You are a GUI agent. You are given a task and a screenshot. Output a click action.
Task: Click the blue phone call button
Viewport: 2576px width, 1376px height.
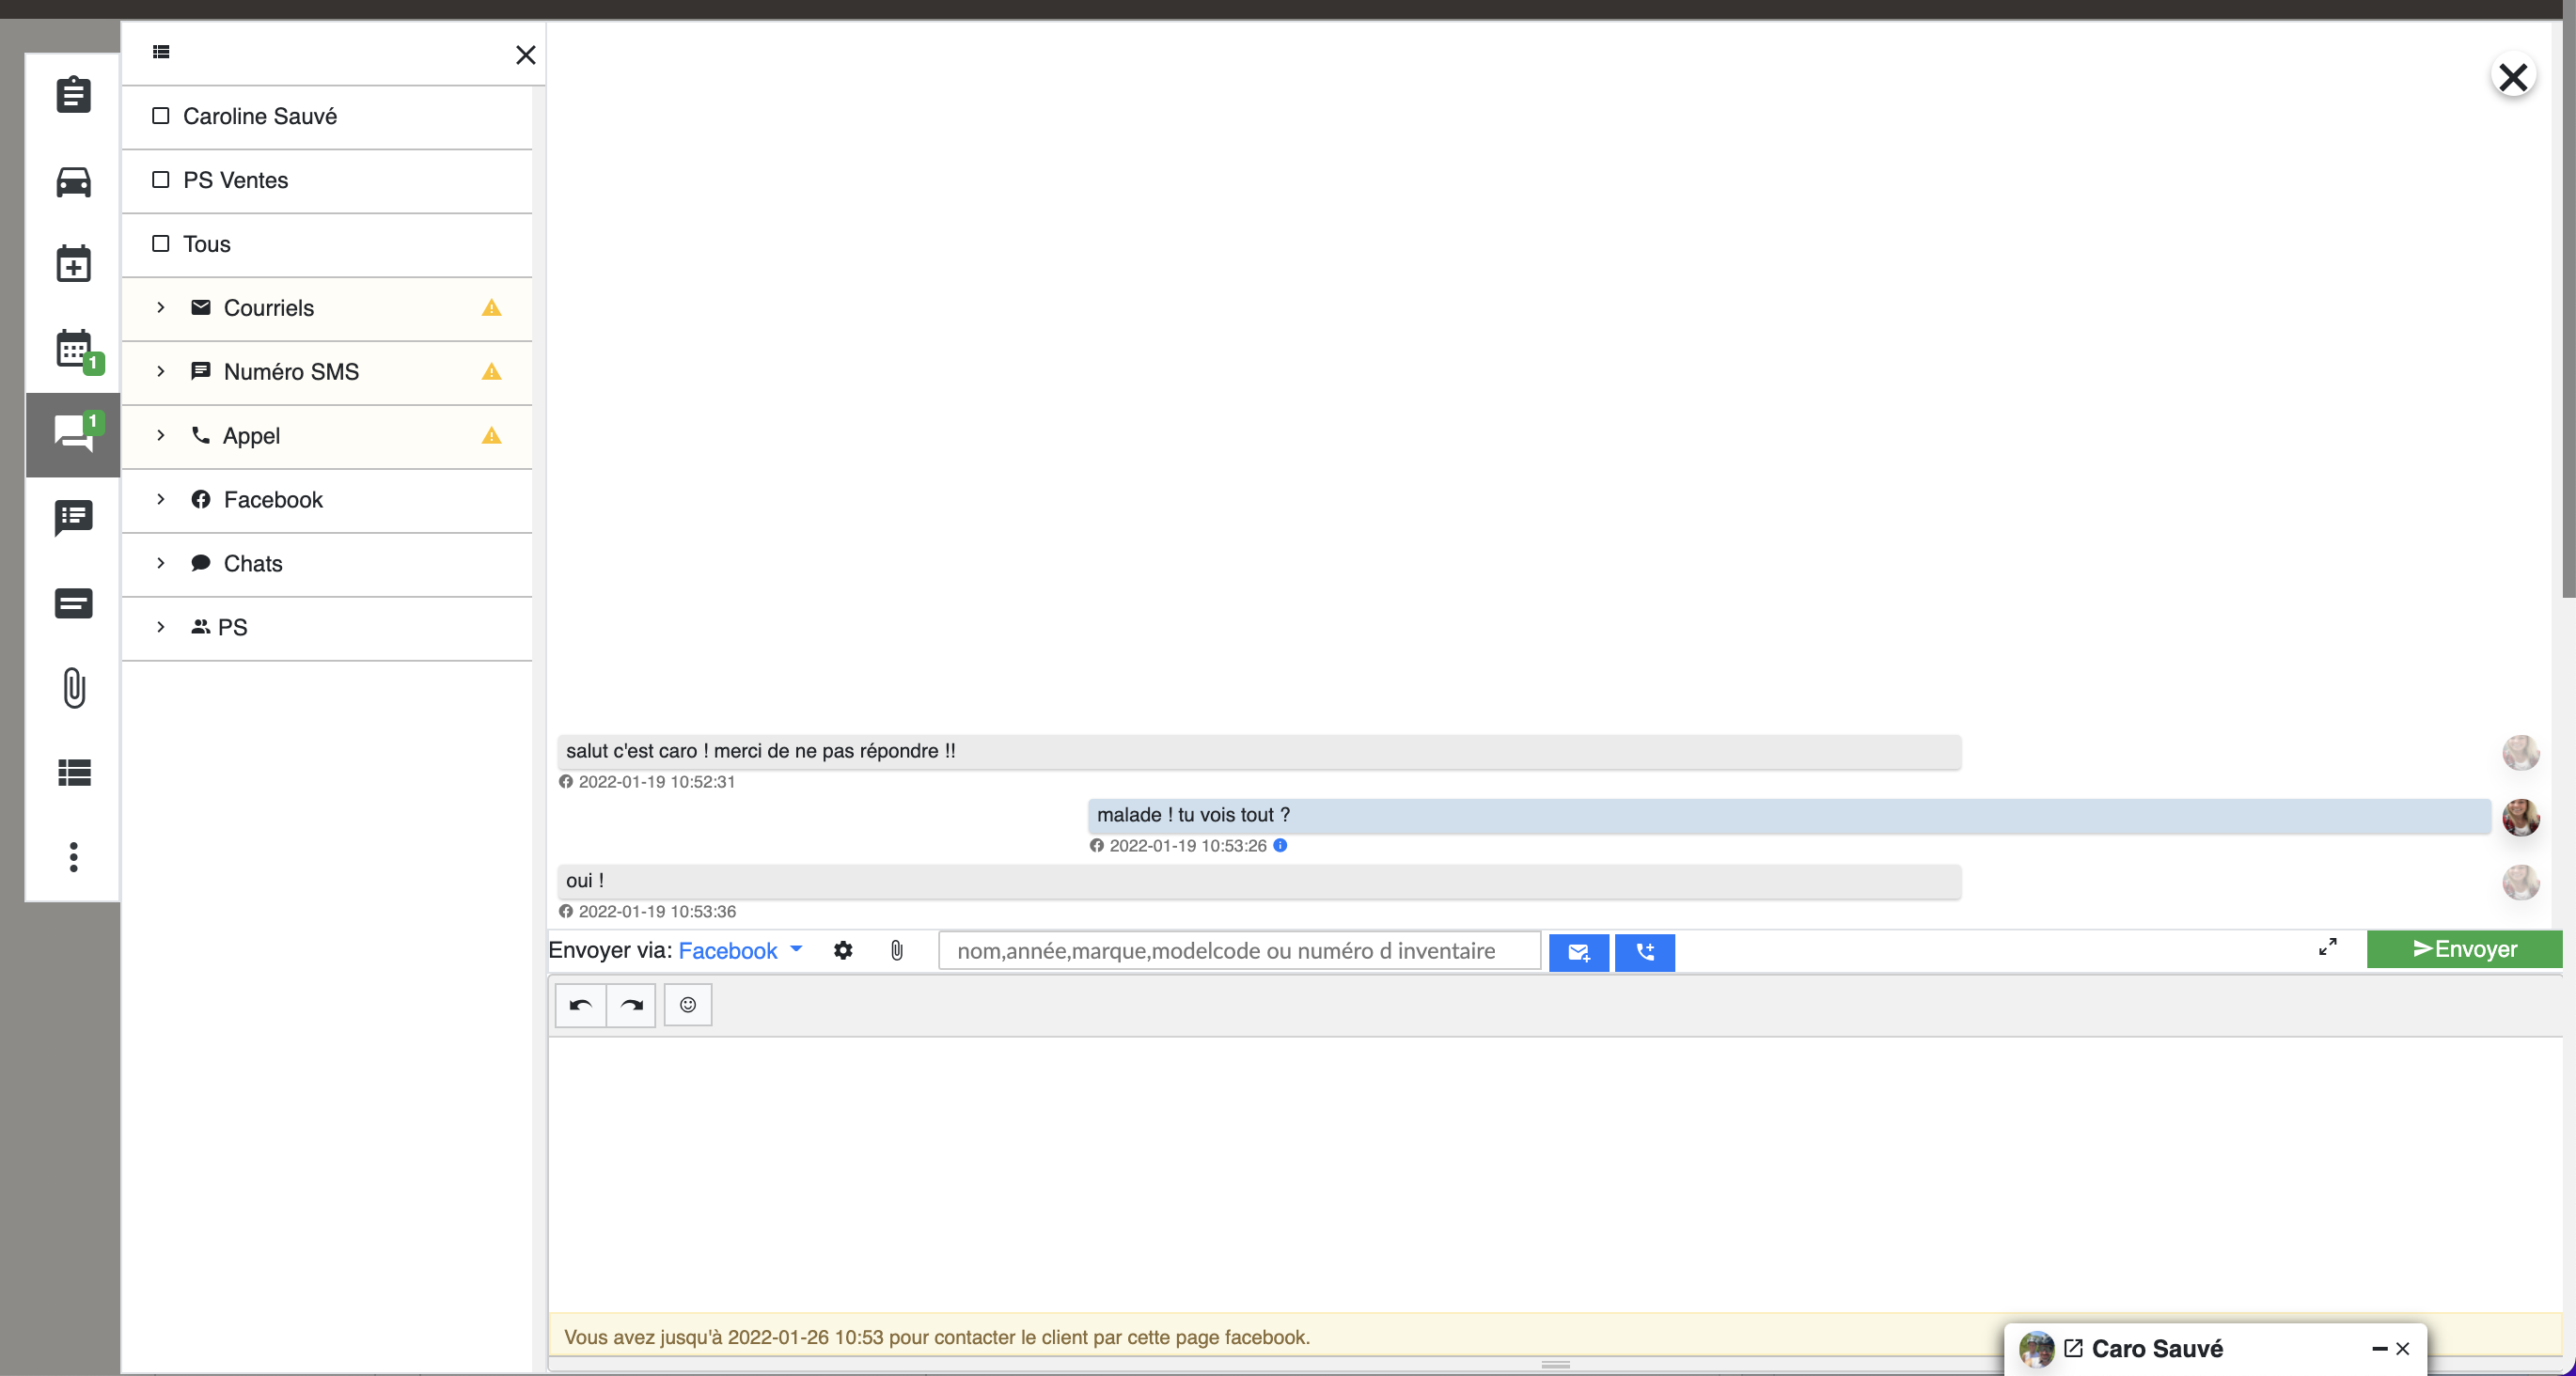[x=1645, y=952]
